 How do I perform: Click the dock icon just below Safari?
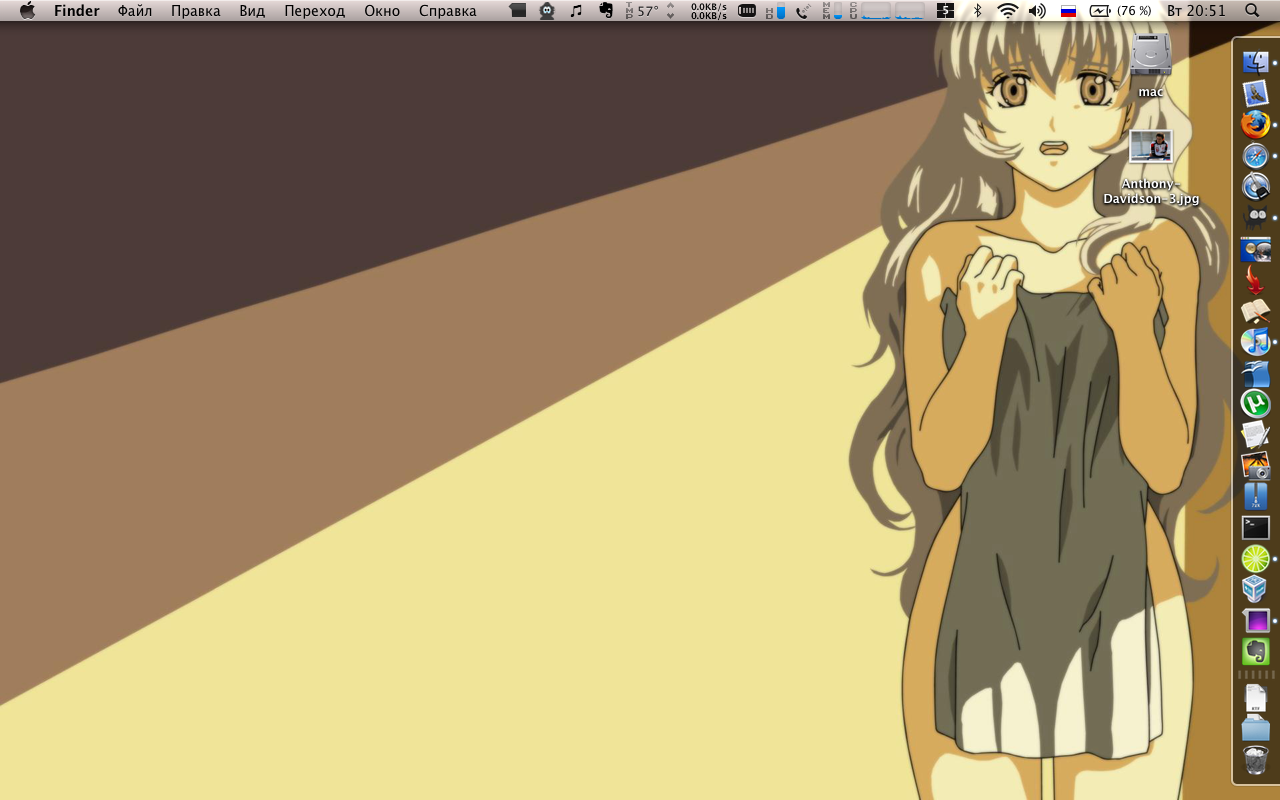[1255, 186]
